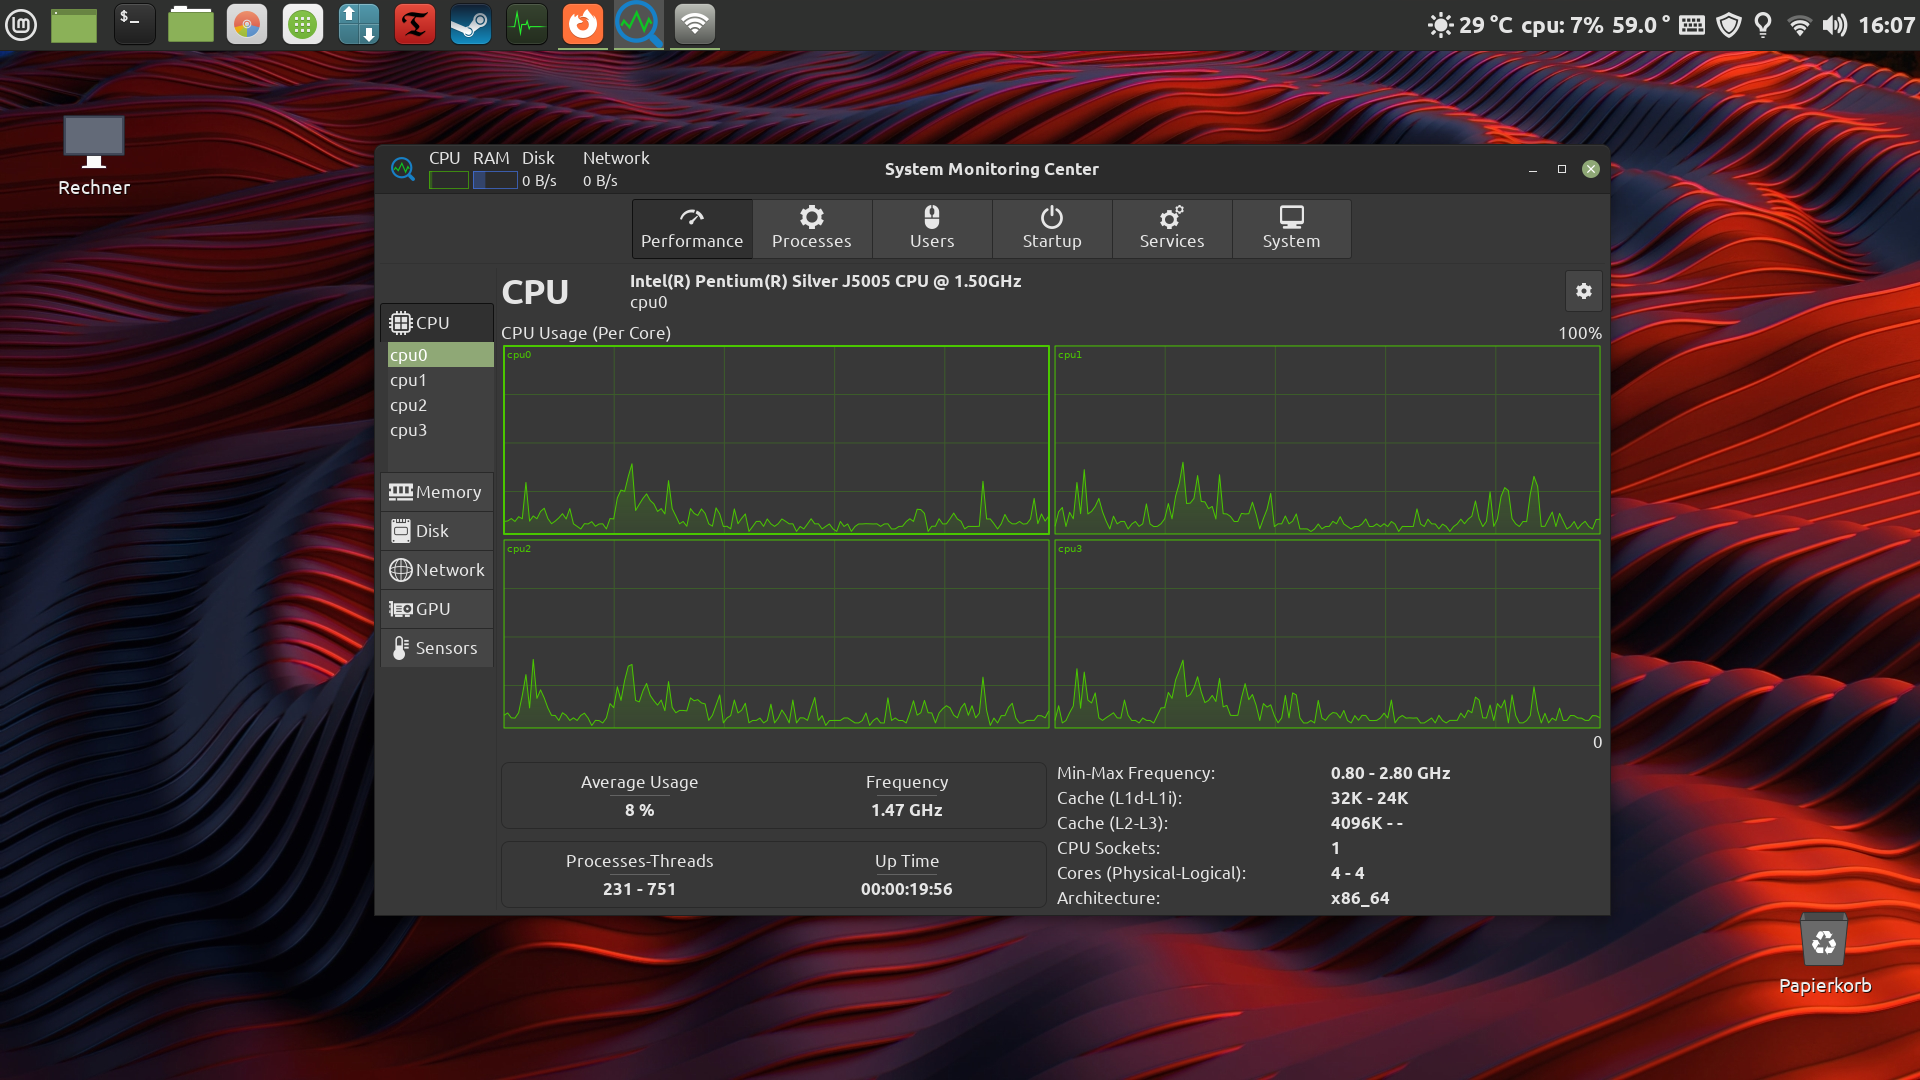Open the Memory section
This screenshot has height=1080, width=1920.
437,492
